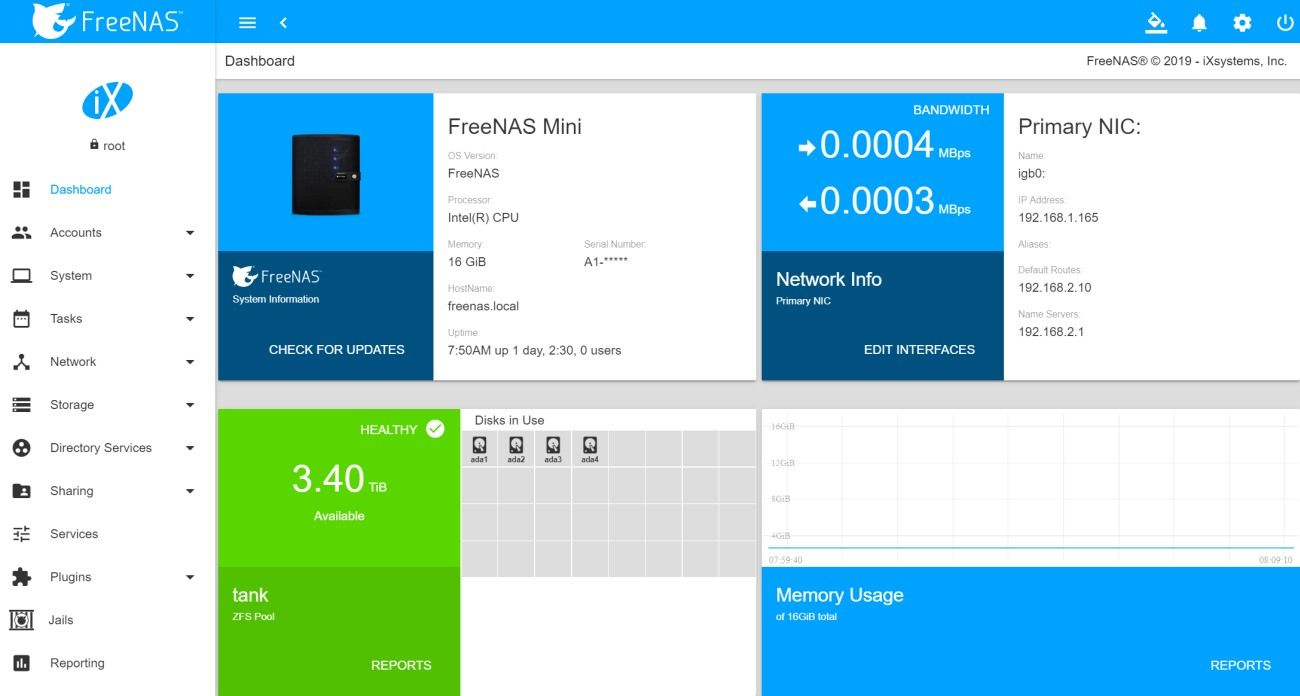Image resolution: width=1300 pixels, height=696 pixels.
Task: Click the System laptop icon
Action: pos(21,275)
